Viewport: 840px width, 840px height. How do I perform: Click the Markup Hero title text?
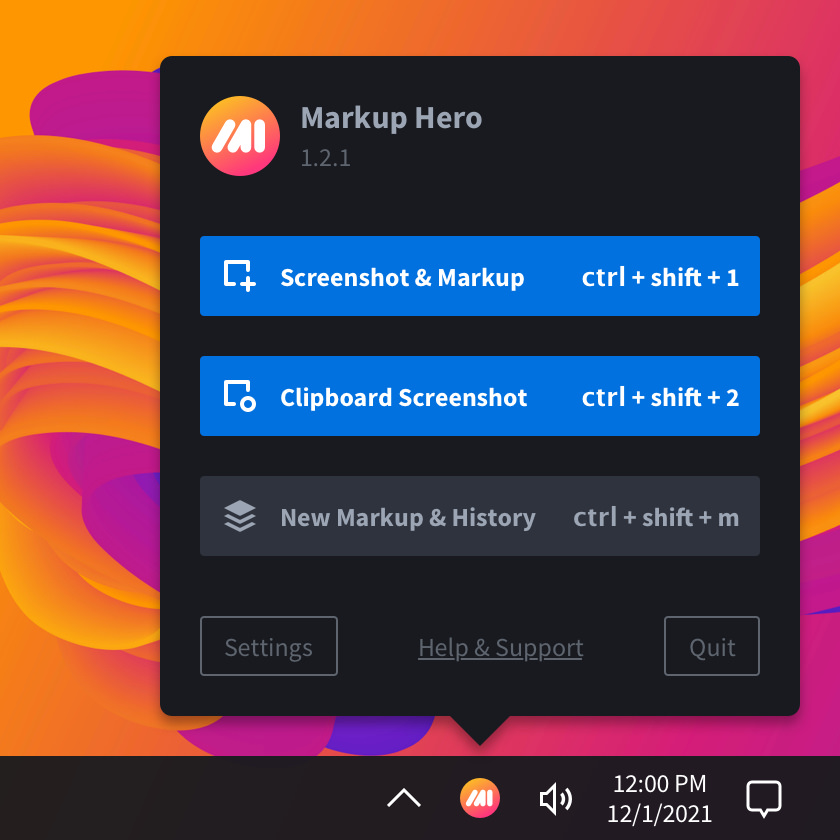pyautogui.click(x=391, y=118)
